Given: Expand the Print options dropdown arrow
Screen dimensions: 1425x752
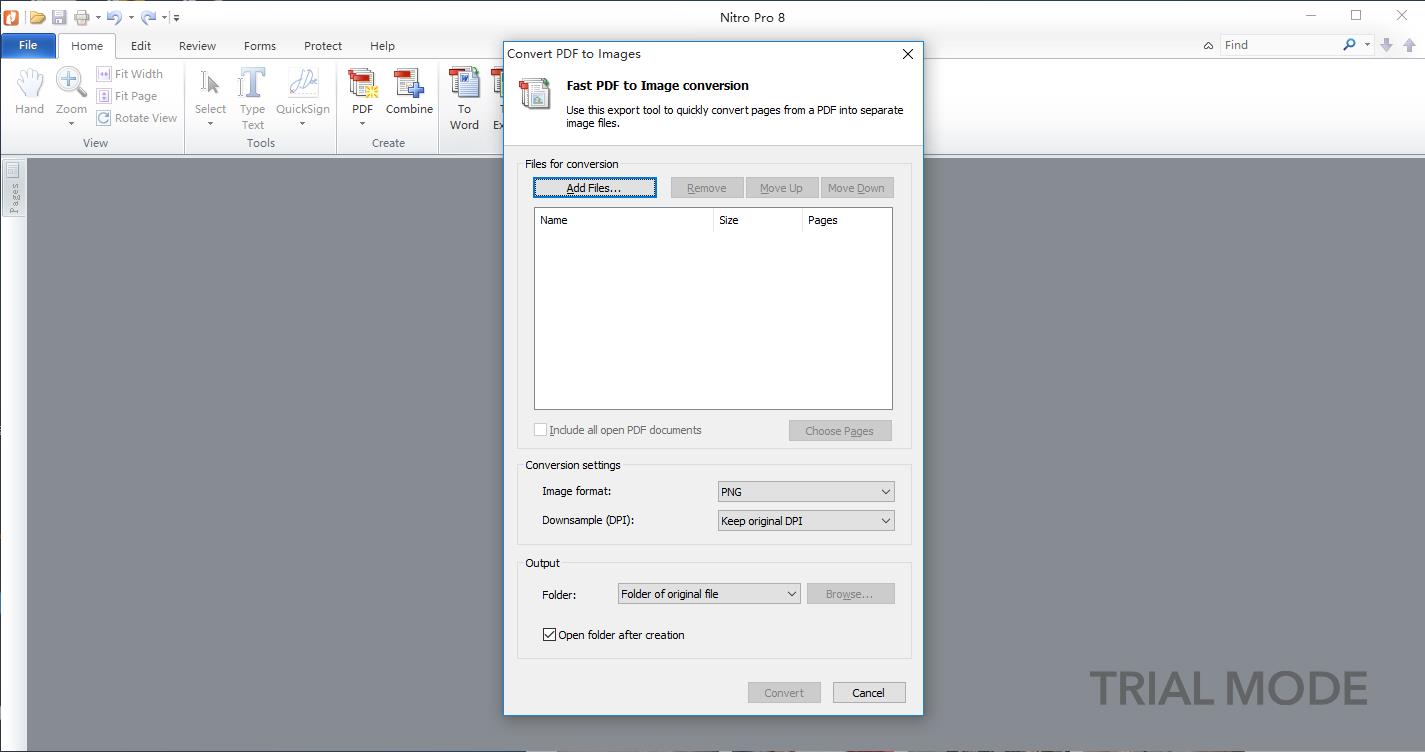Looking at the screenshot, I should point(98,17).
